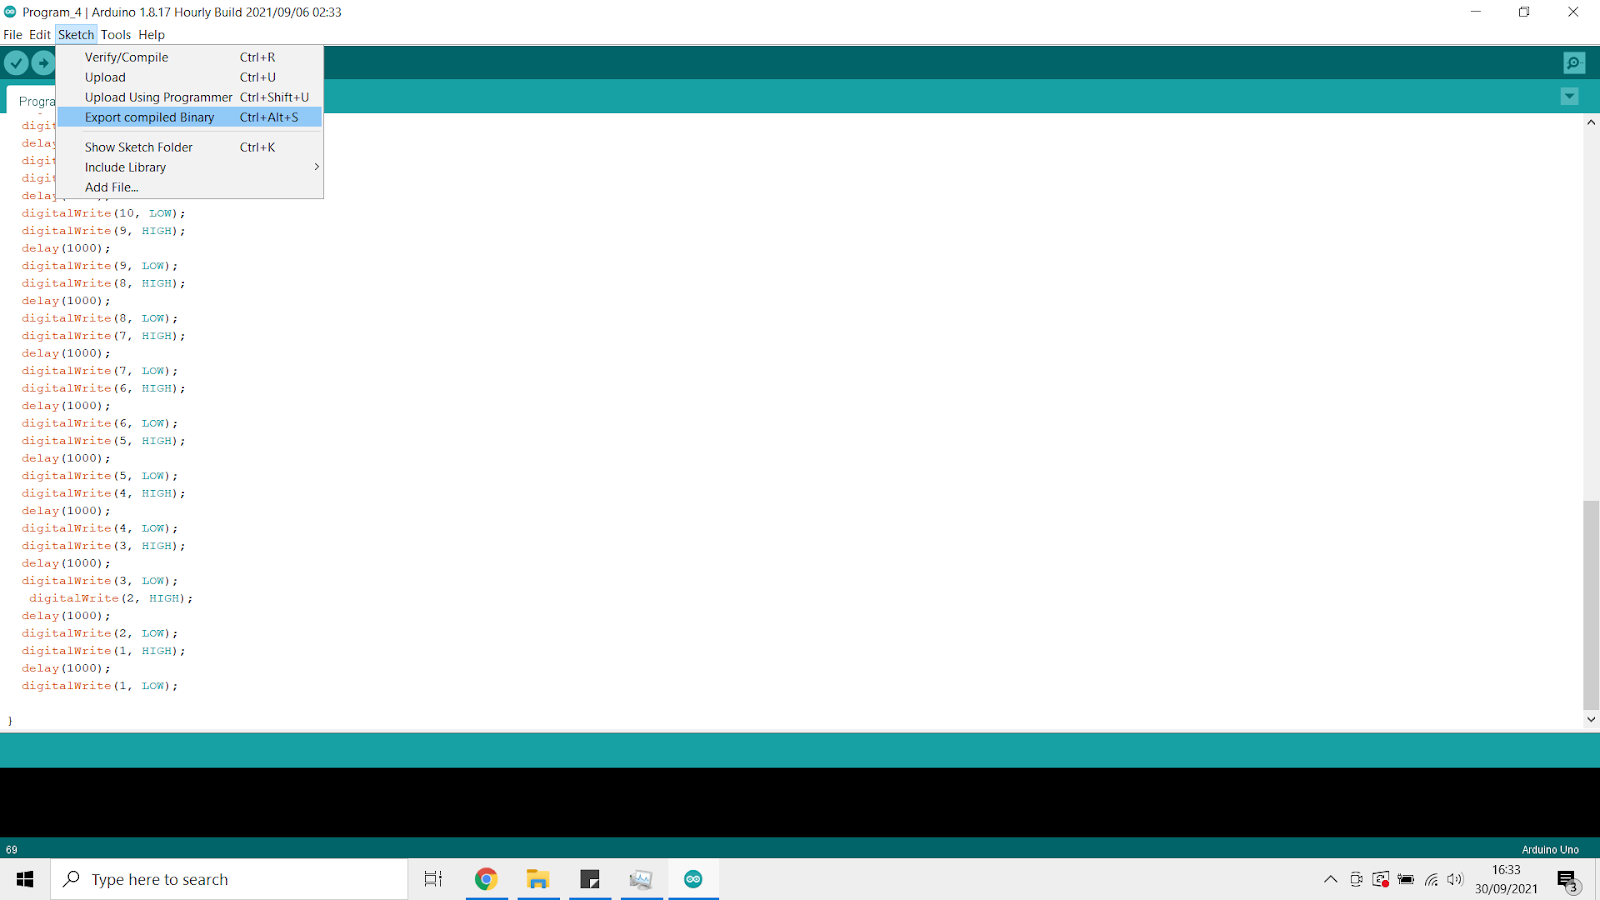Click the line digitalWrite(6, HIGH);
The image size is (1600, 900).
tap(103, 388)
